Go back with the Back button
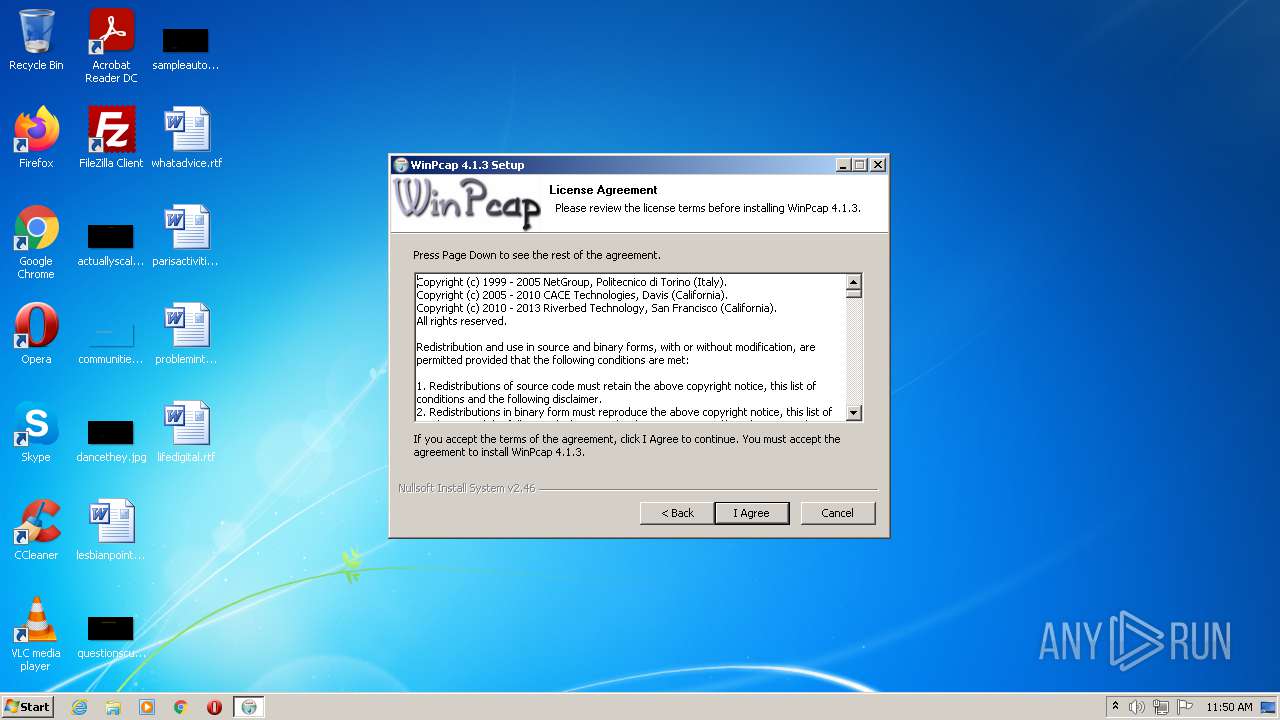The width and height of the screenshot is (1280, 720). click(x=677, y=513)
